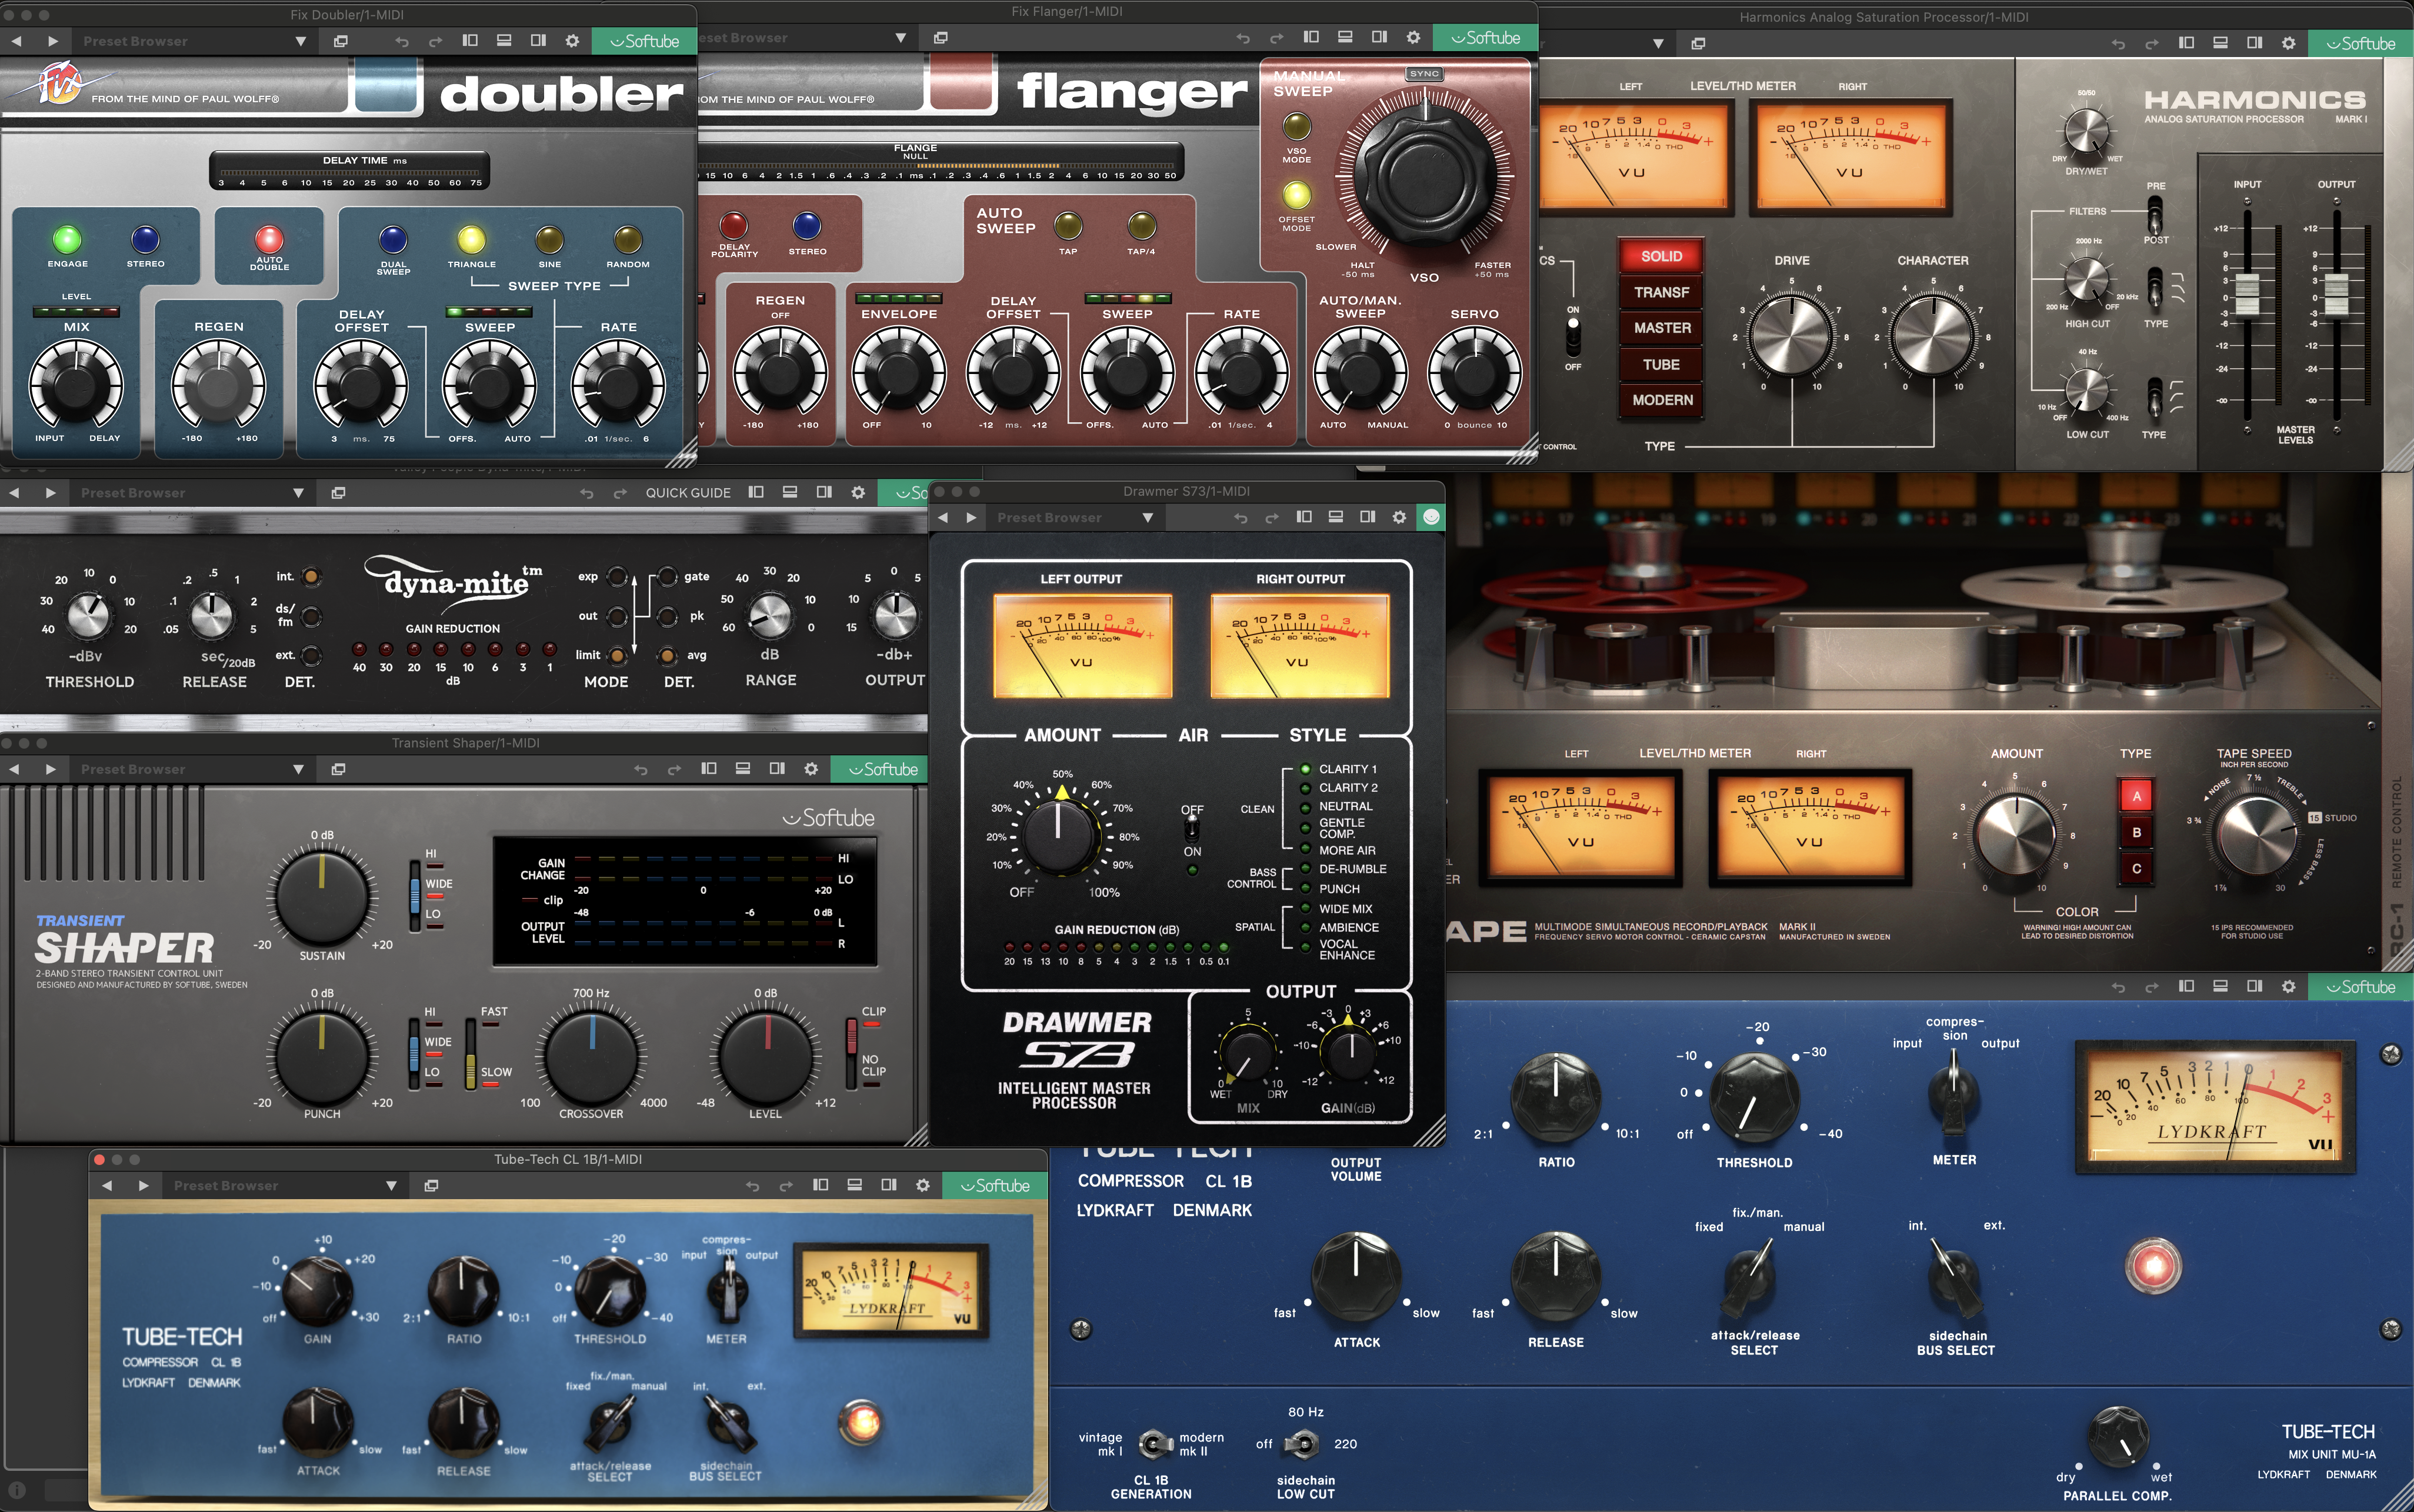Click round Softube logo in Drawmer S73
2414x1512 pixels.
click(1432, 517)
